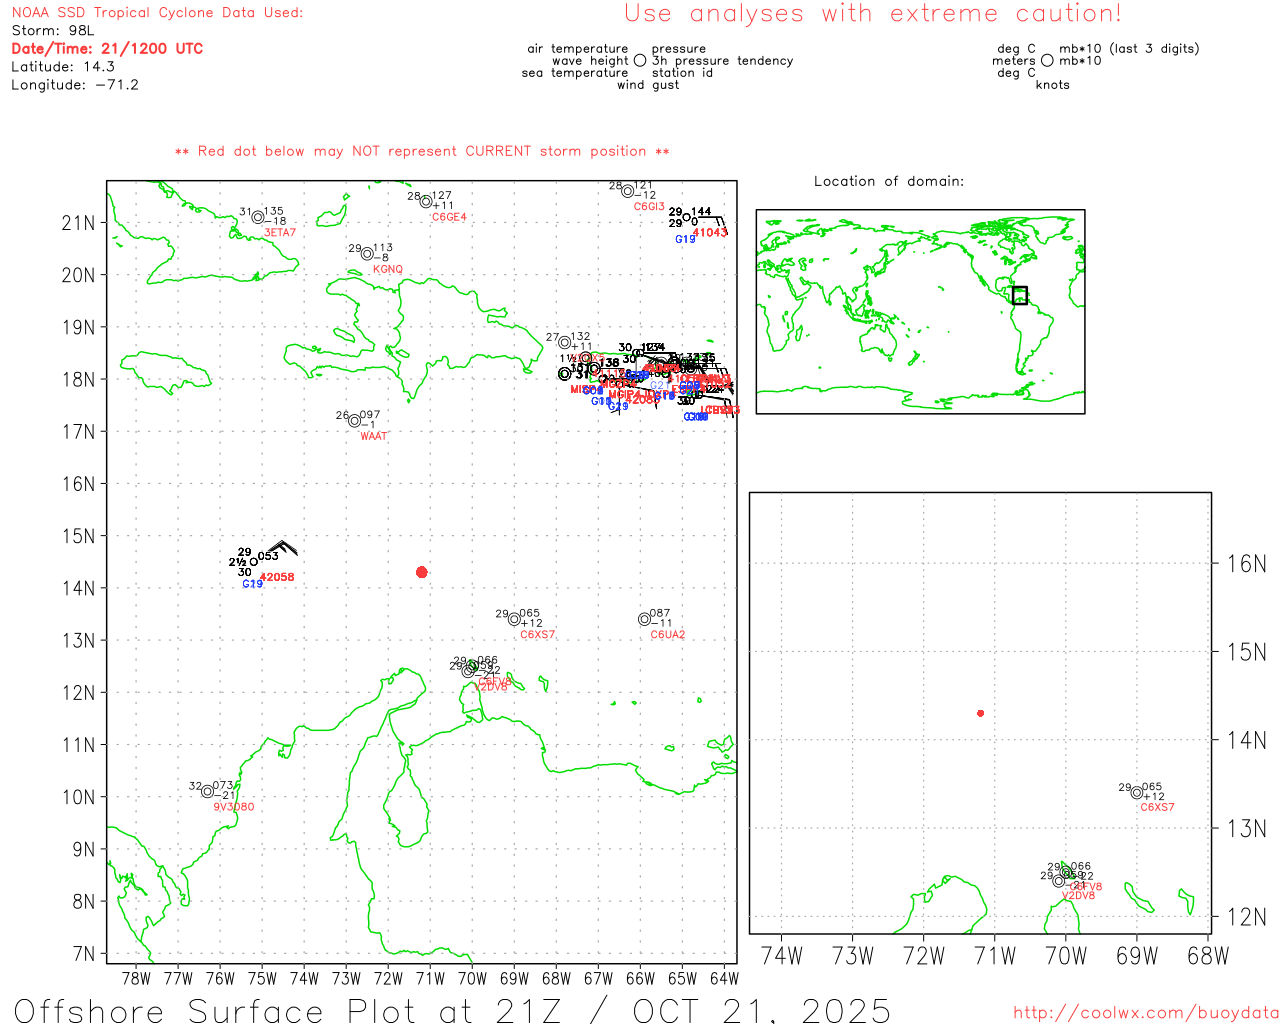Select the Offshore Surface Plot title text
Screen dimensions: 1280x1024
click(x=452, y=1010)
